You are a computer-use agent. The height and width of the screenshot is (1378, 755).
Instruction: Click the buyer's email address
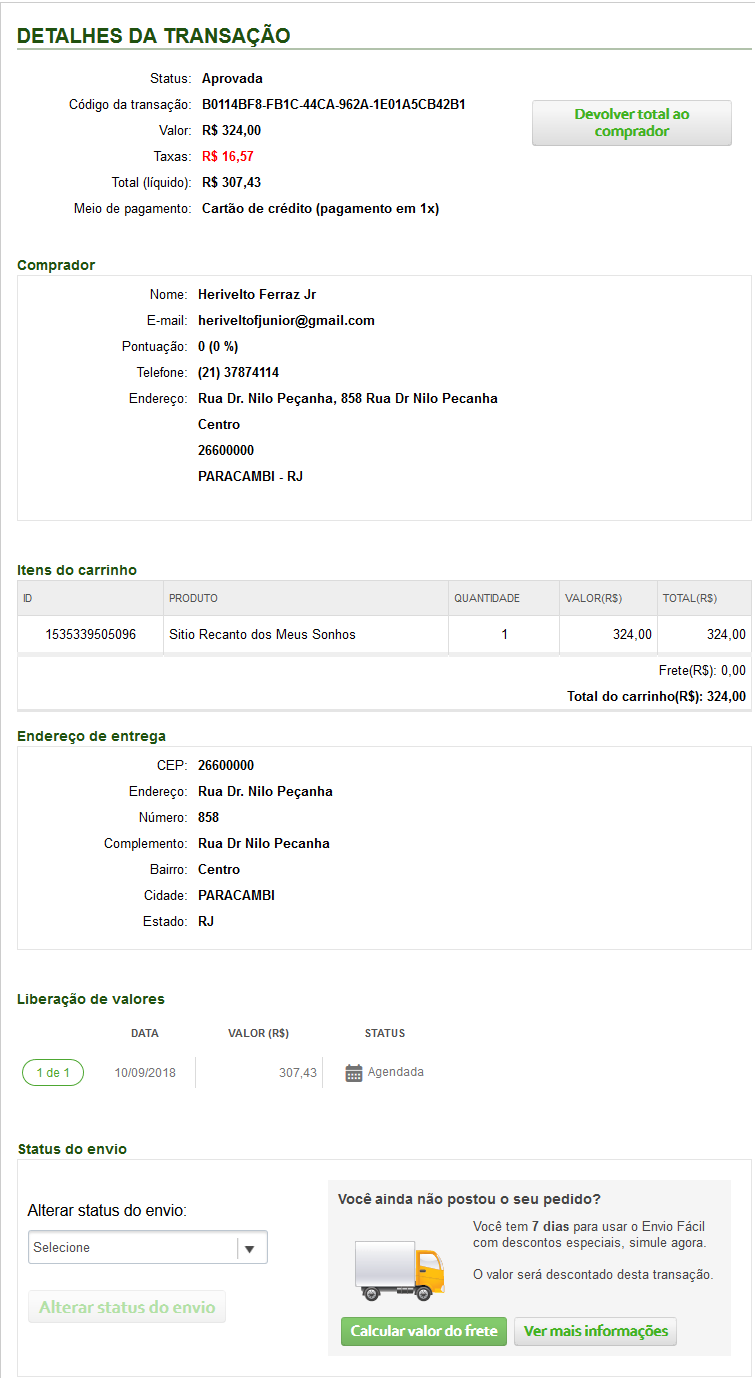286,321
